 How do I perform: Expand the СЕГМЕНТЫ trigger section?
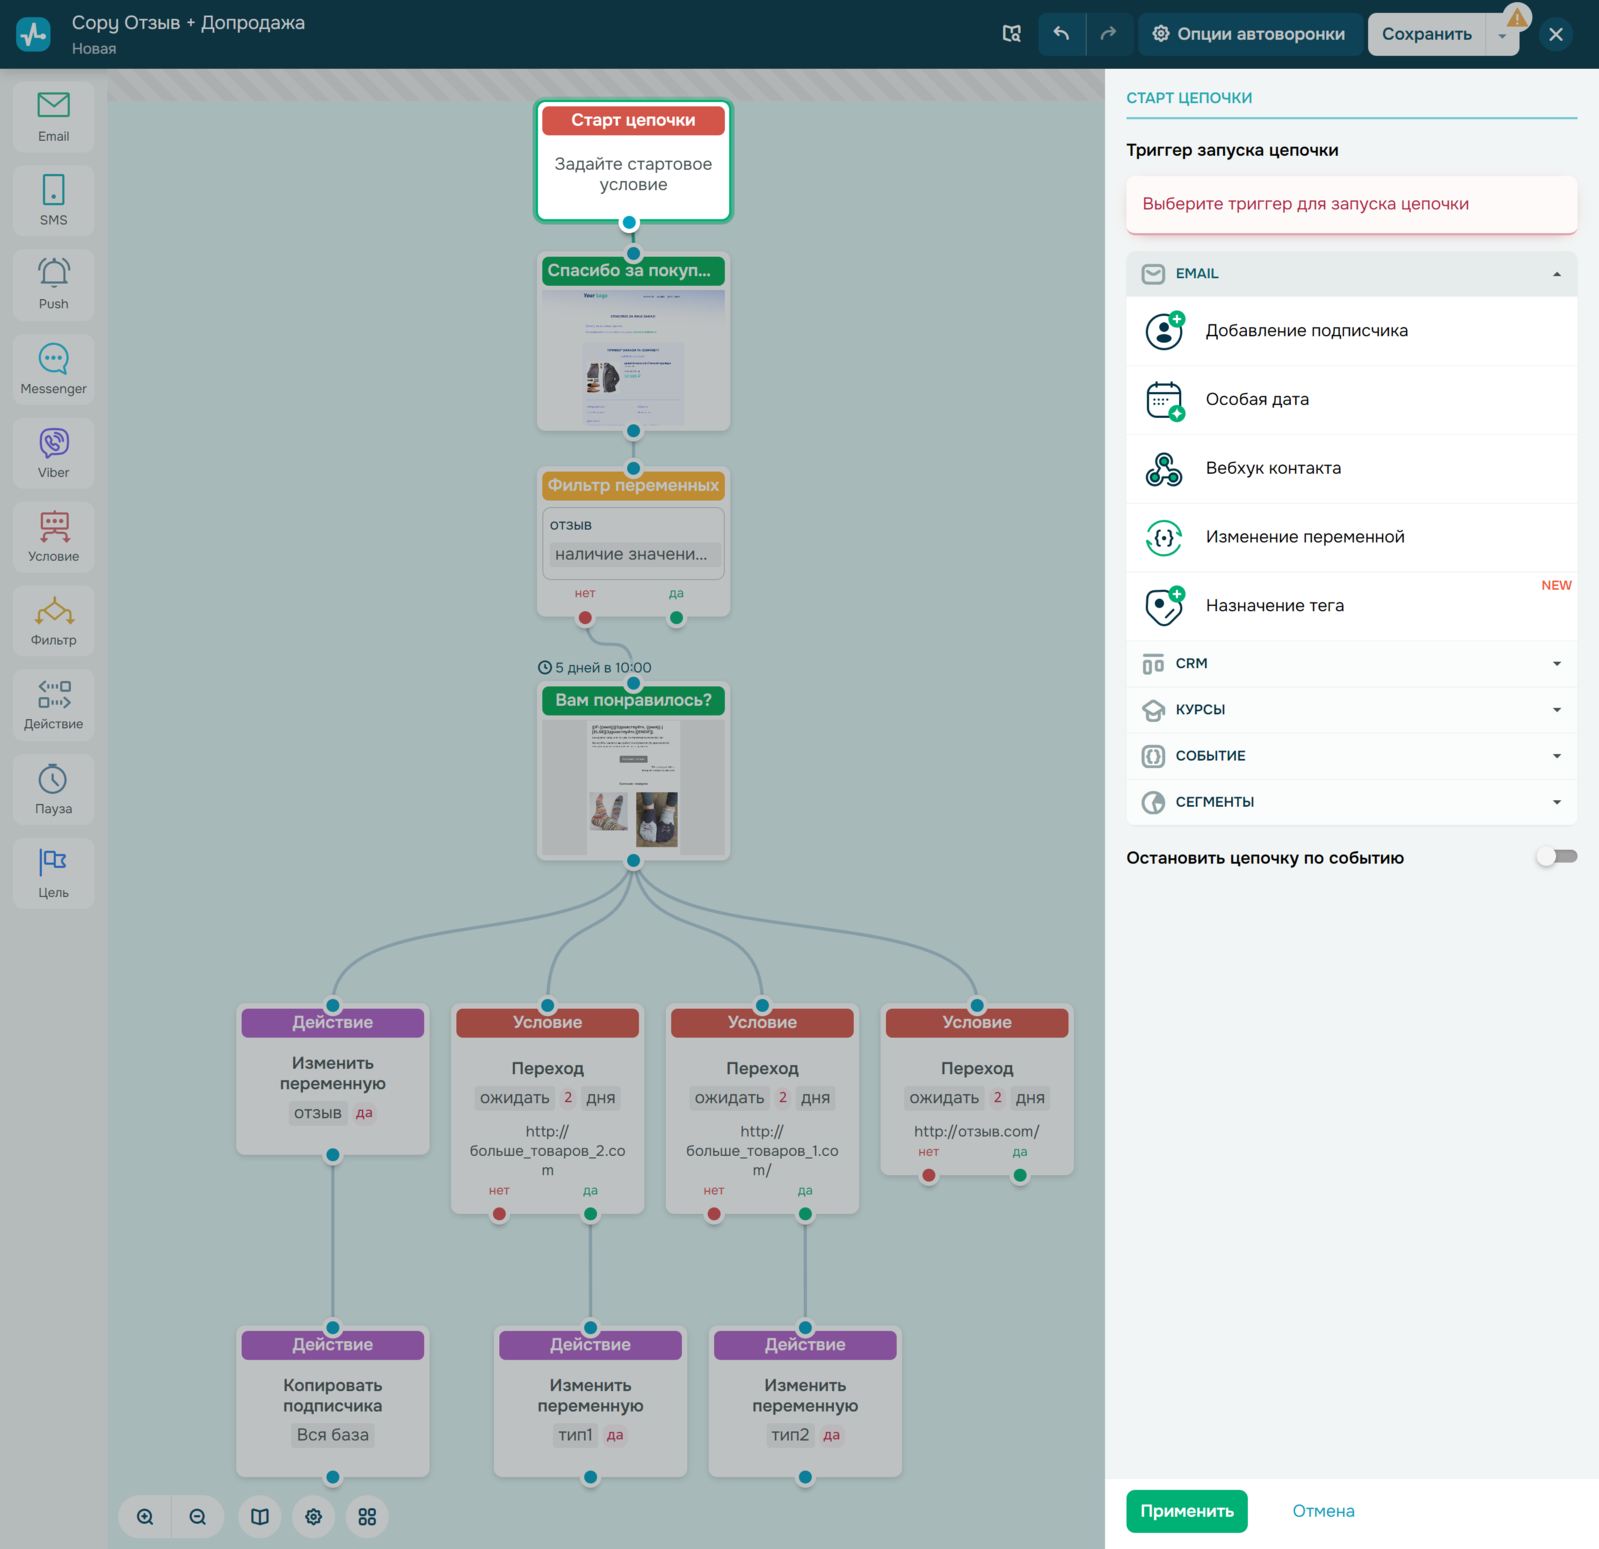click(1351, 802)
